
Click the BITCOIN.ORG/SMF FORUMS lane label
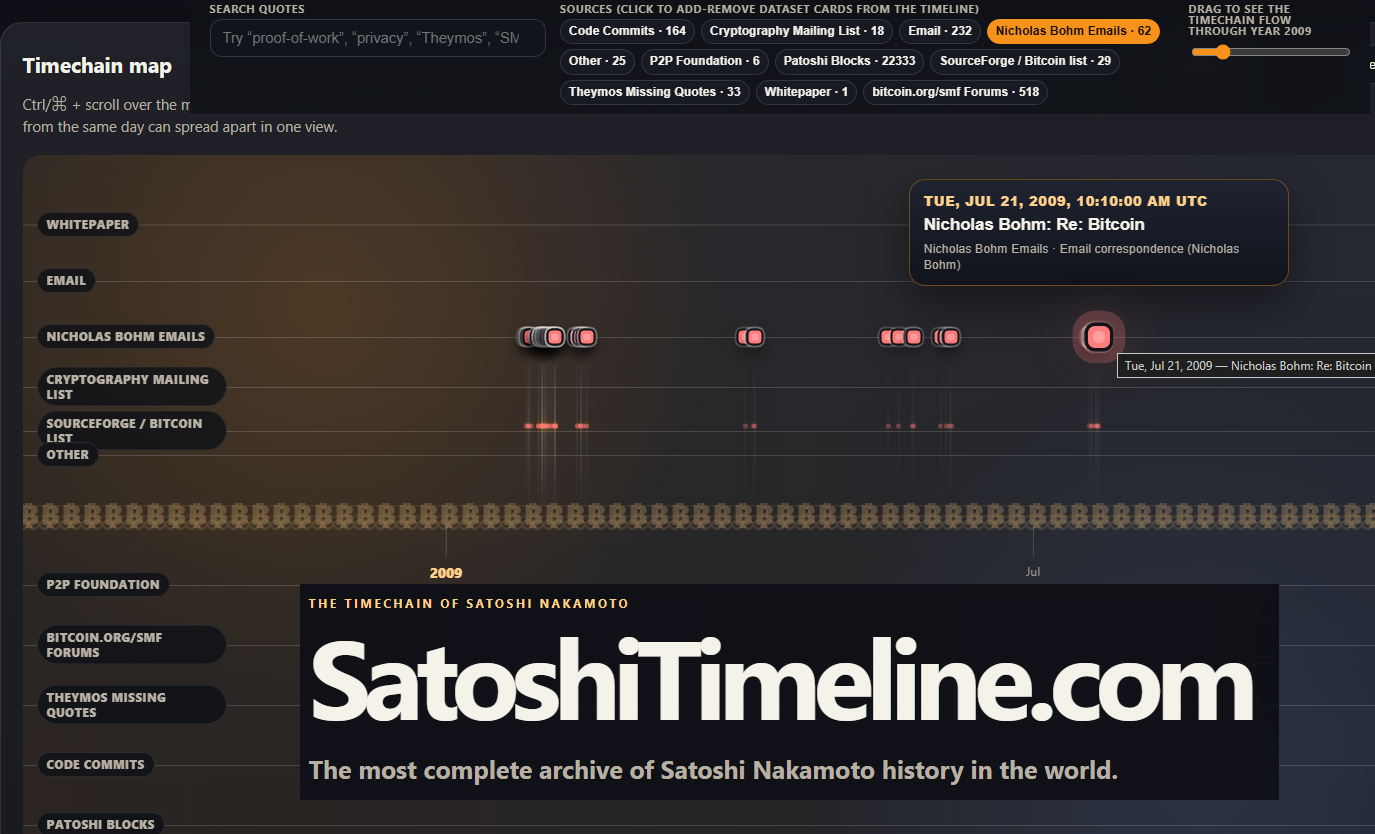pos(132,645)
